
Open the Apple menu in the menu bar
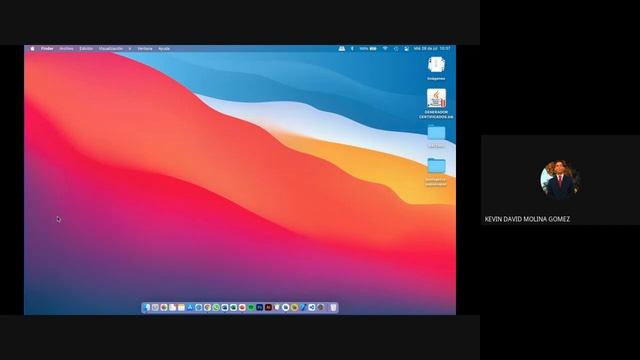(x=32, y=49)
